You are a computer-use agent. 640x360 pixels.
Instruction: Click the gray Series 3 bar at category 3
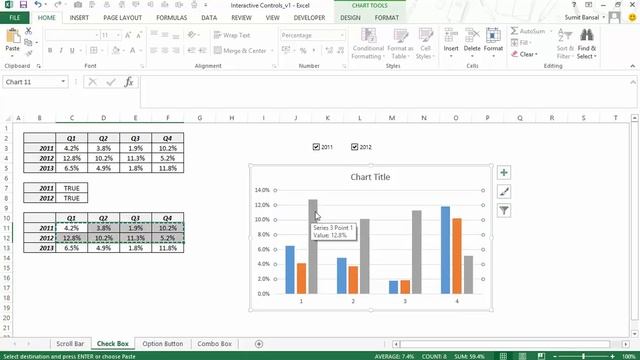click(x=417, y=252)
